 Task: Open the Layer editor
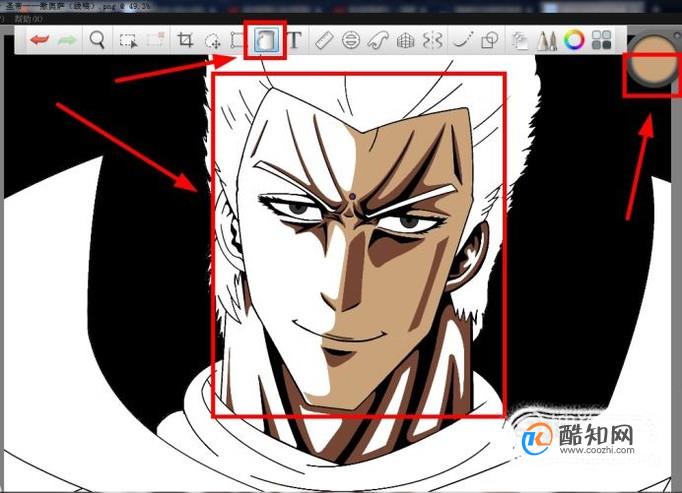point(519,41)
